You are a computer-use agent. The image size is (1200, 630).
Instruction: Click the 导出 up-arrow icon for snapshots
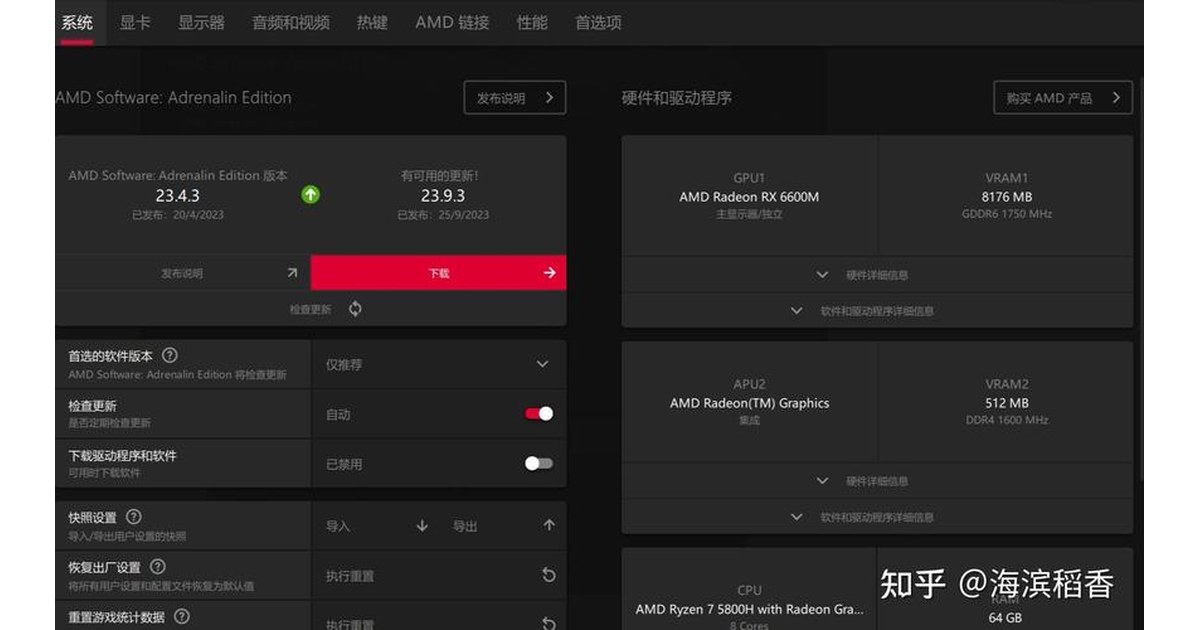point(549,526)
